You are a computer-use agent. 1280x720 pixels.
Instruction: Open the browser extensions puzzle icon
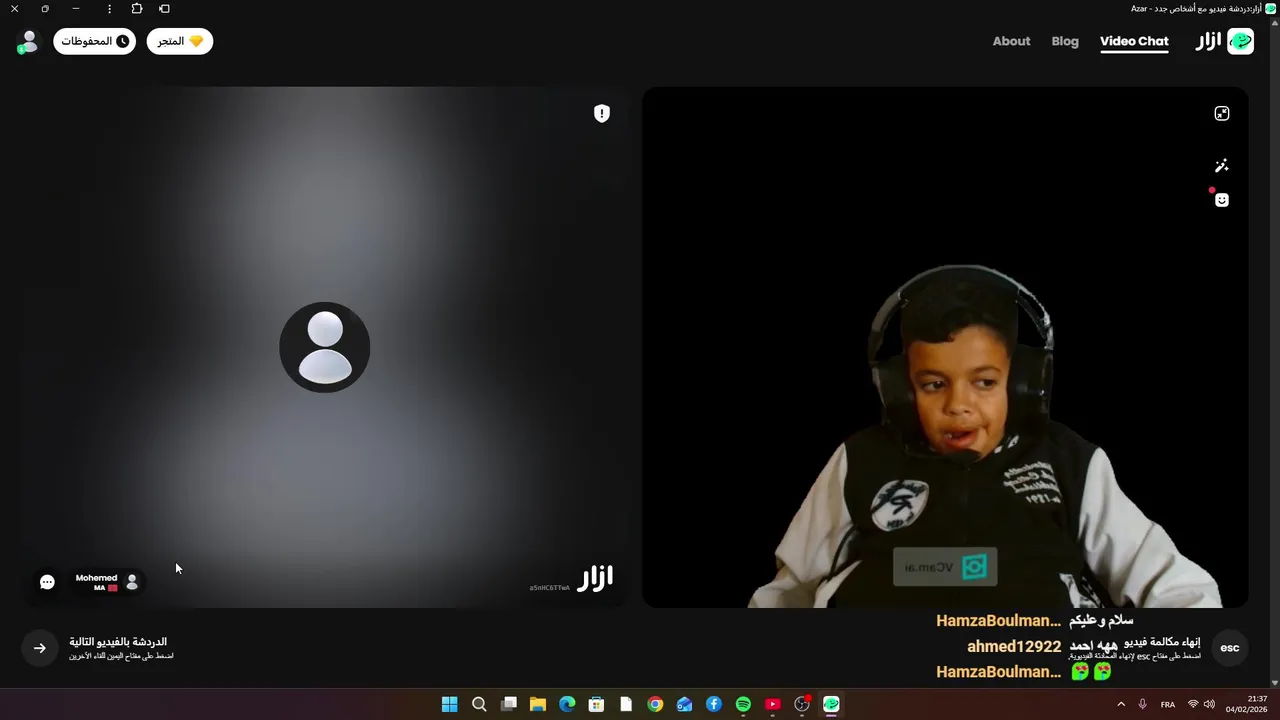(x=137, y=8)
